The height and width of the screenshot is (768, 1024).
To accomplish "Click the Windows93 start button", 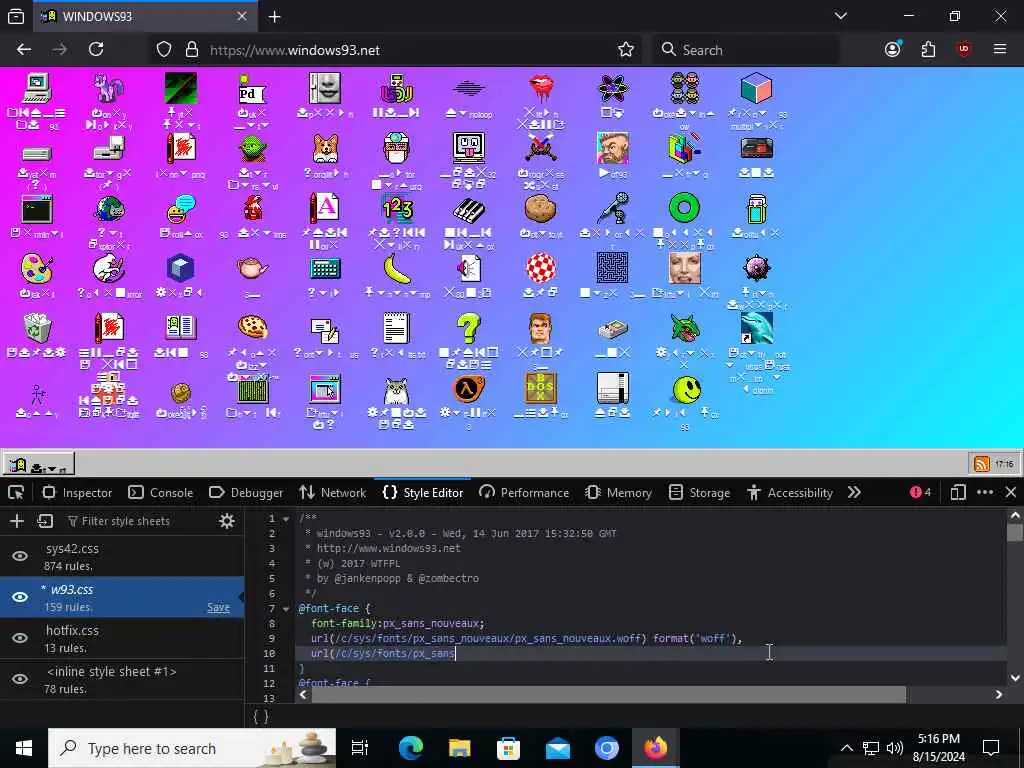I will 39,464.
